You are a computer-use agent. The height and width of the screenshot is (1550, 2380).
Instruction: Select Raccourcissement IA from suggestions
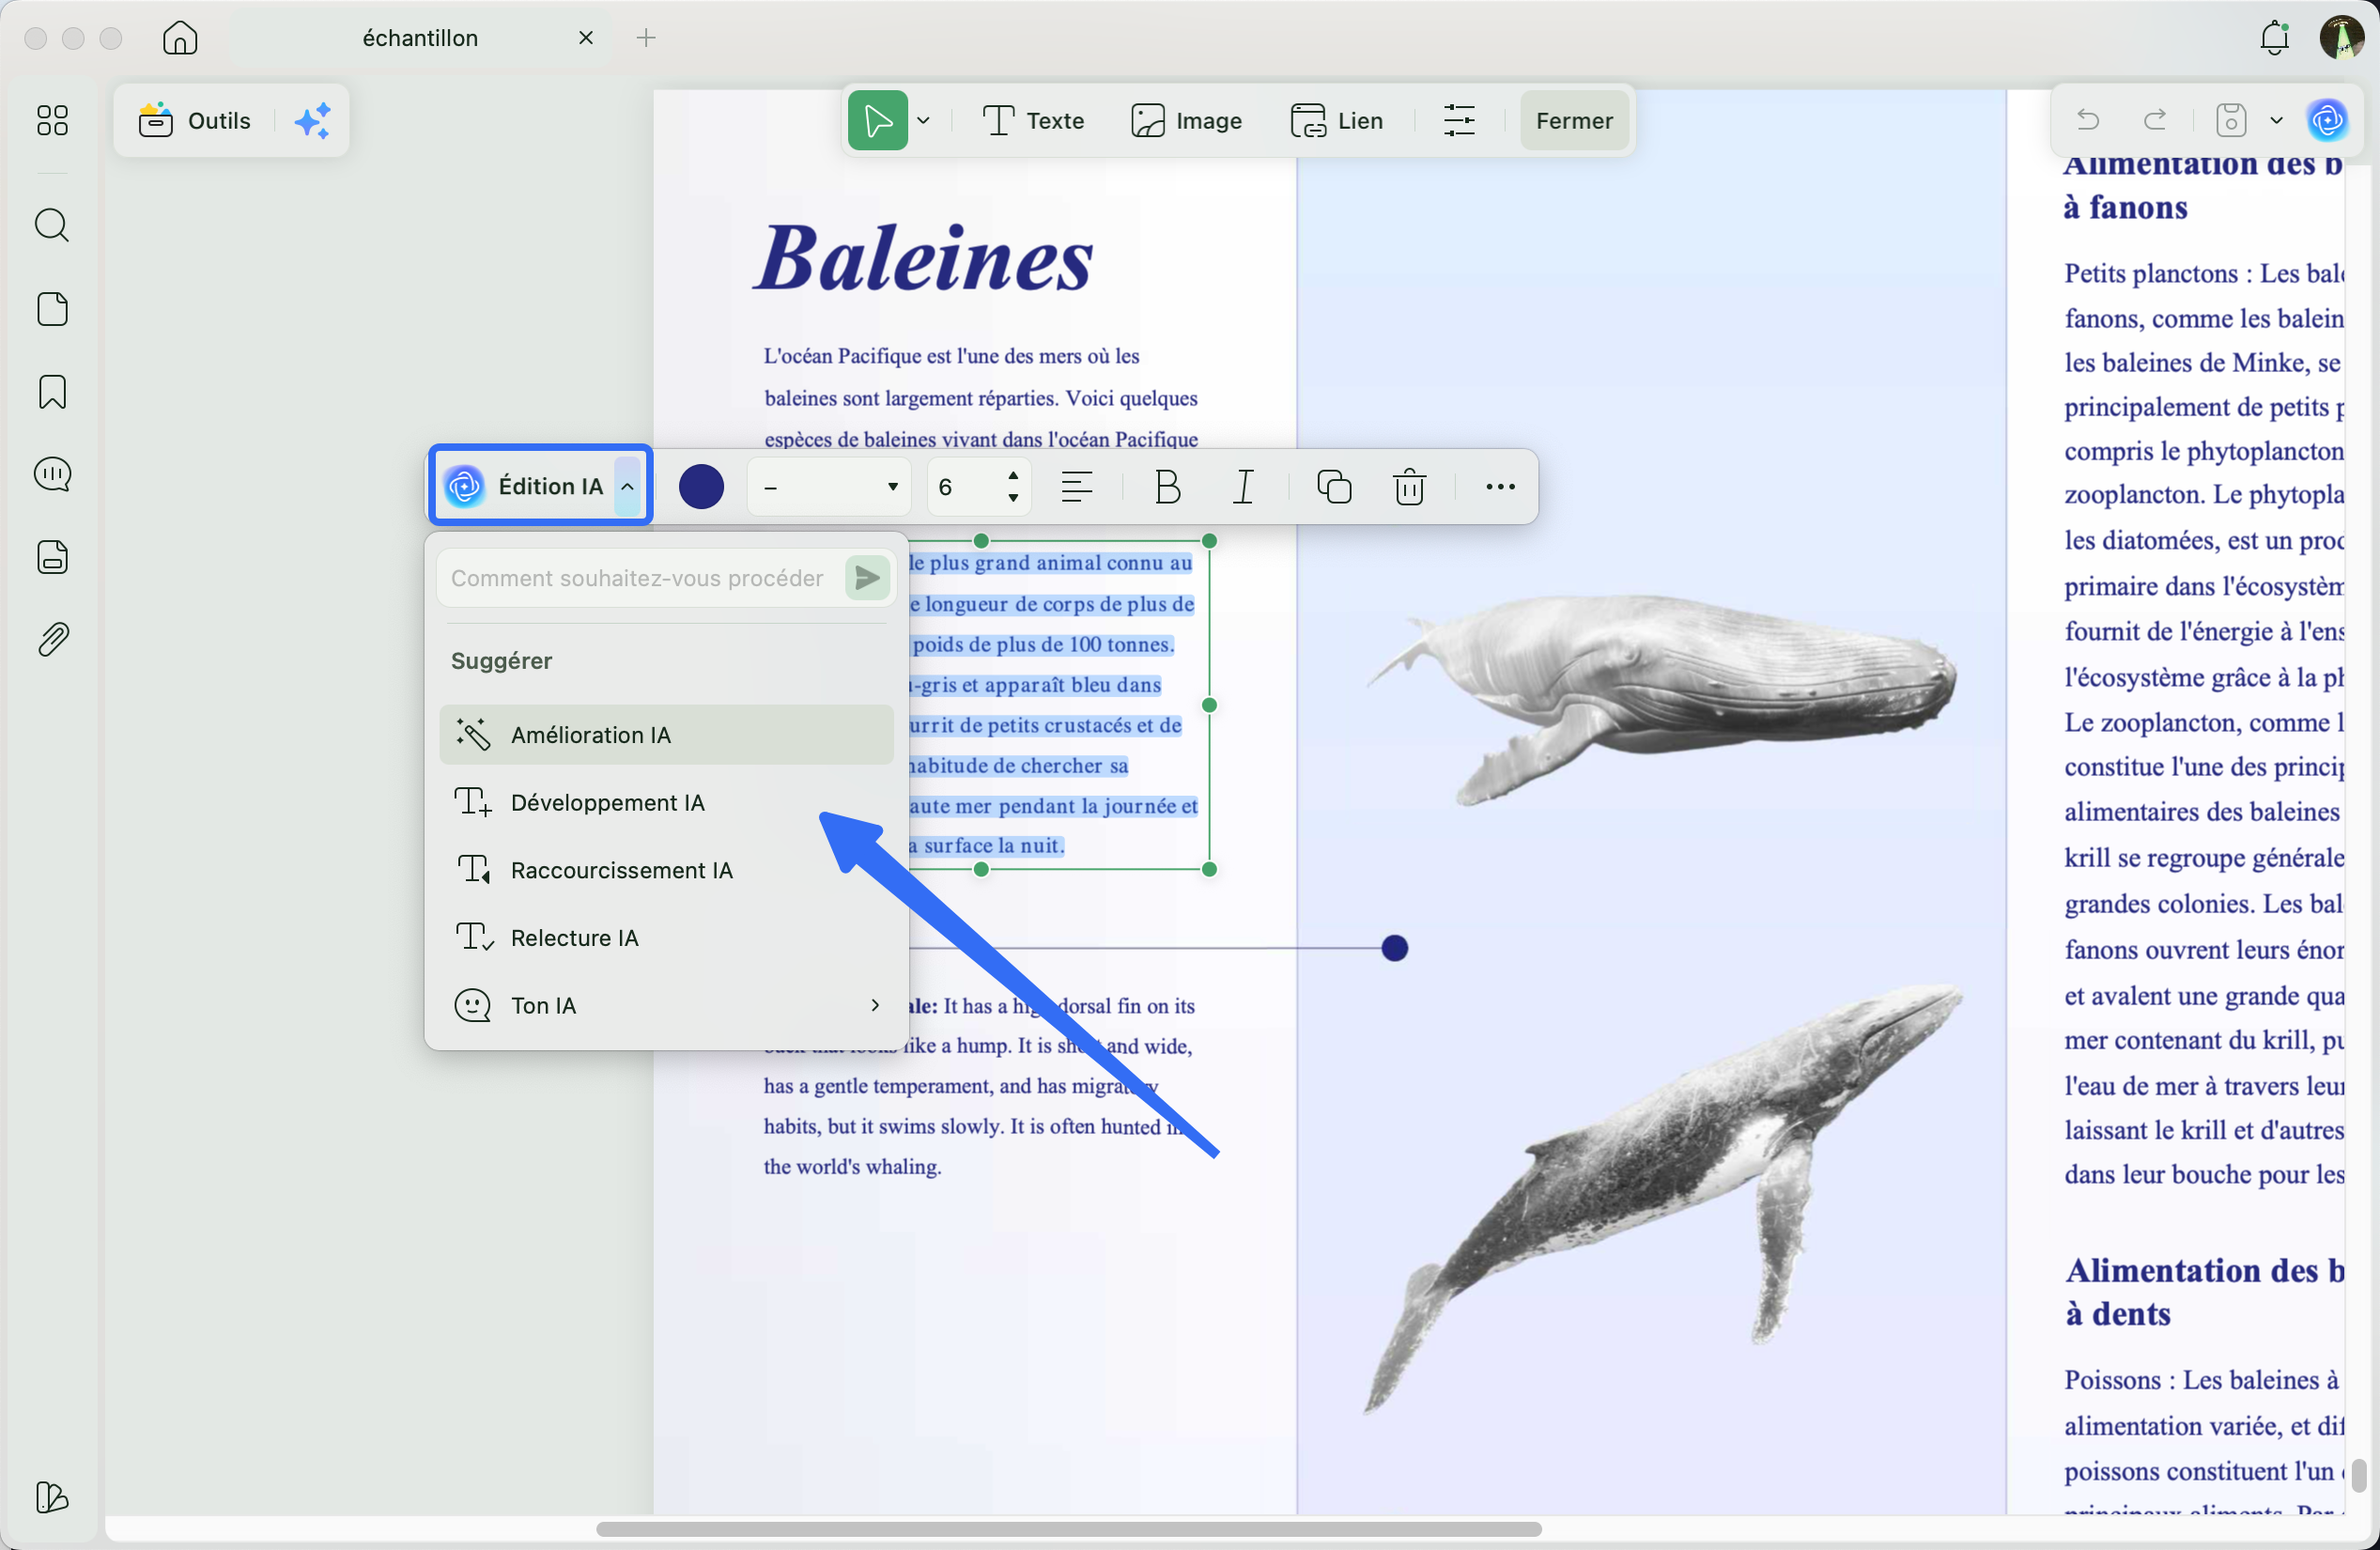tap(621, 870)
